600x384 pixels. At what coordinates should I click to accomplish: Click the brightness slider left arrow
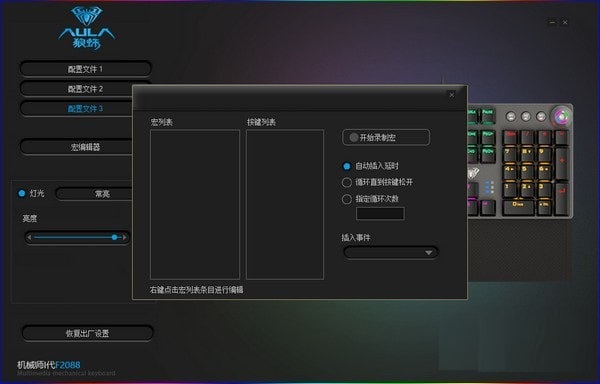coord(29,237)
